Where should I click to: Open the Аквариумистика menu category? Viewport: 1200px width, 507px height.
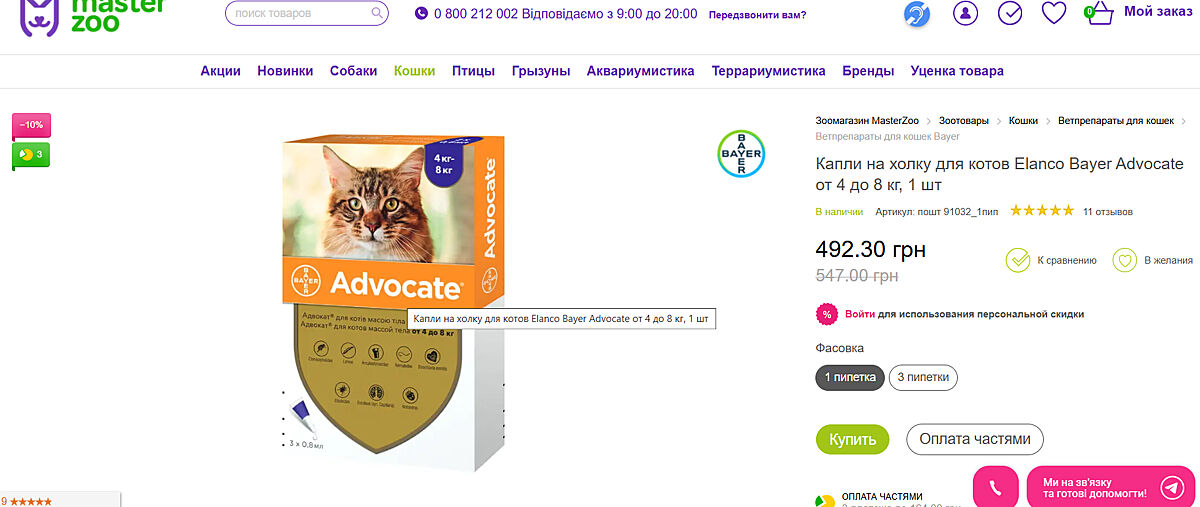click(x=640, y=71)
